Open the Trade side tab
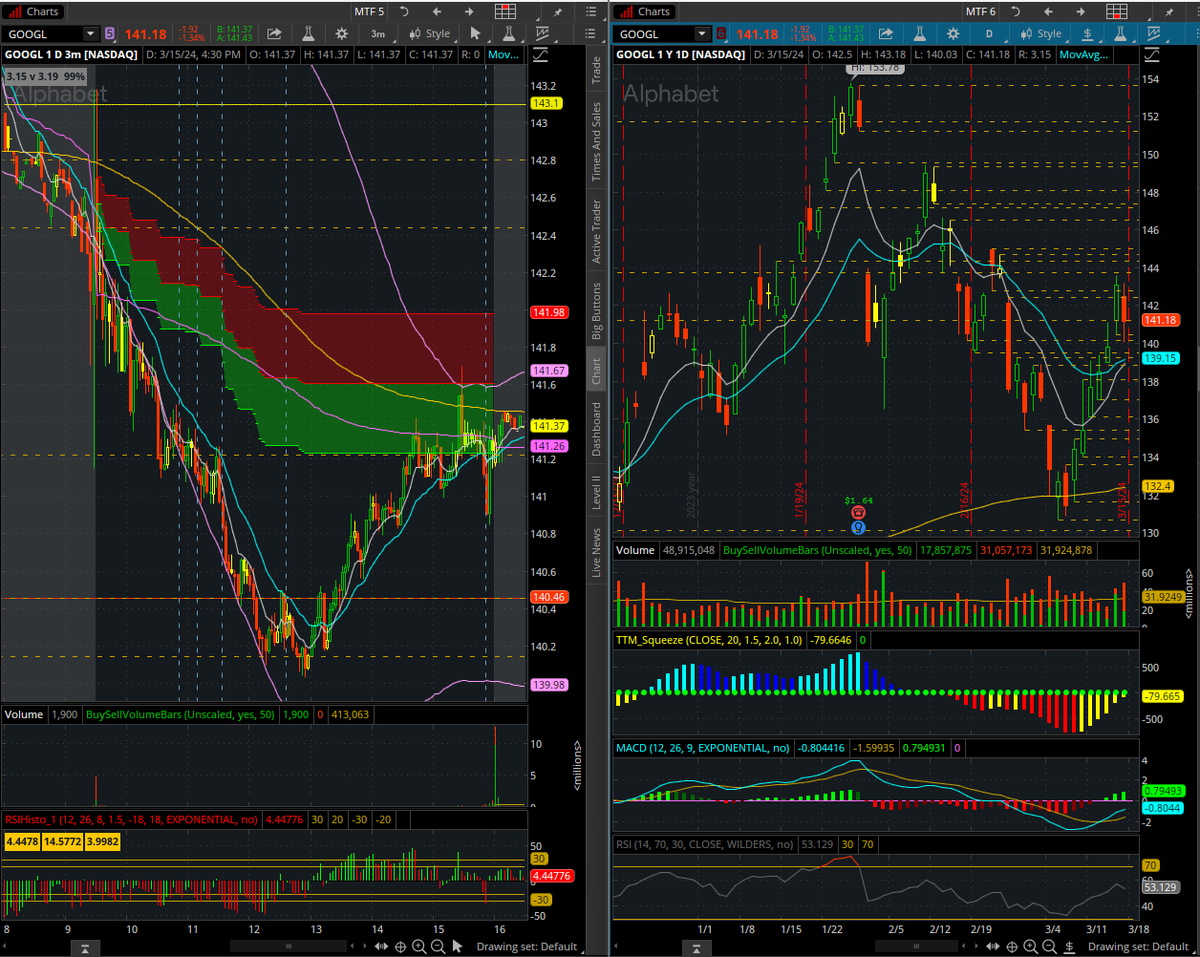Screen dimensions: 1200x957 596,69
